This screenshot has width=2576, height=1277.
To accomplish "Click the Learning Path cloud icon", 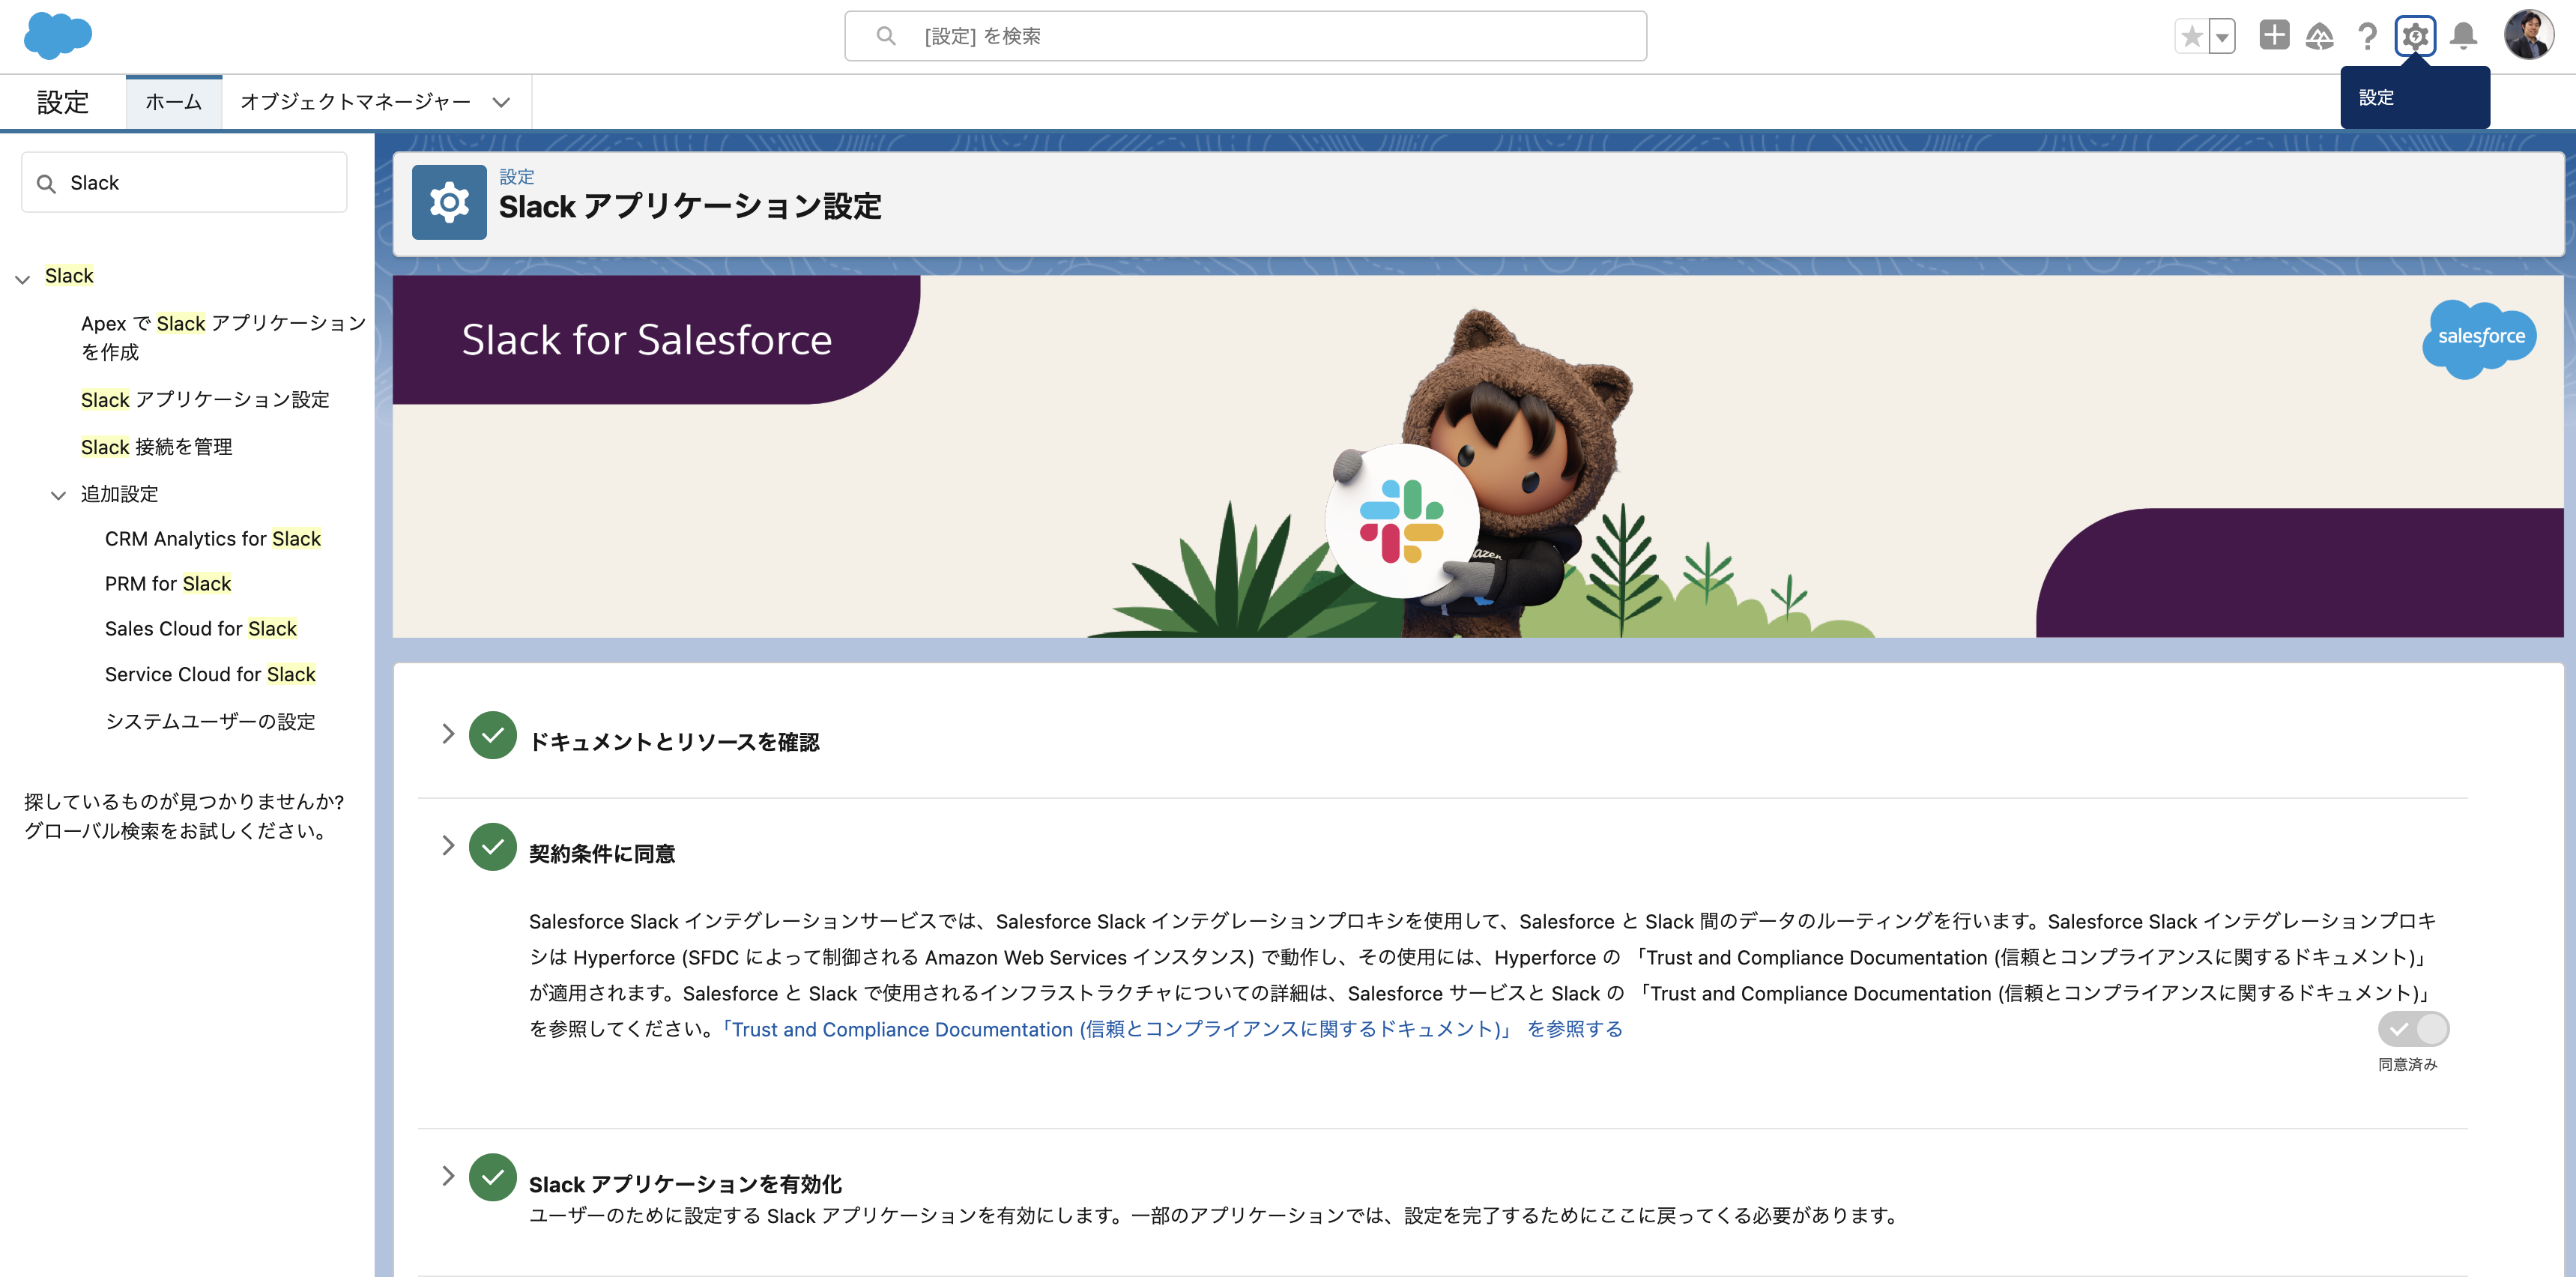I will (x=2320, y=36).
